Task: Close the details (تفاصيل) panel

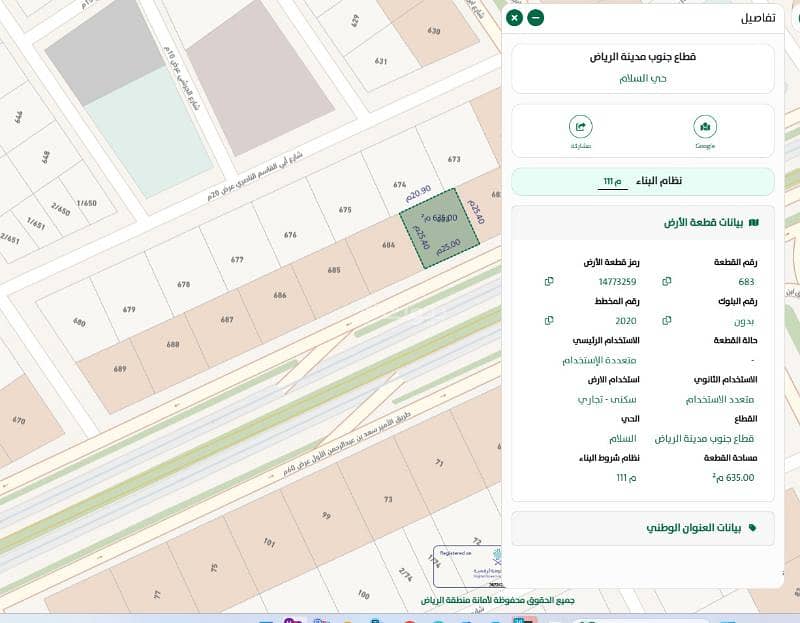Action: [514, 18]
